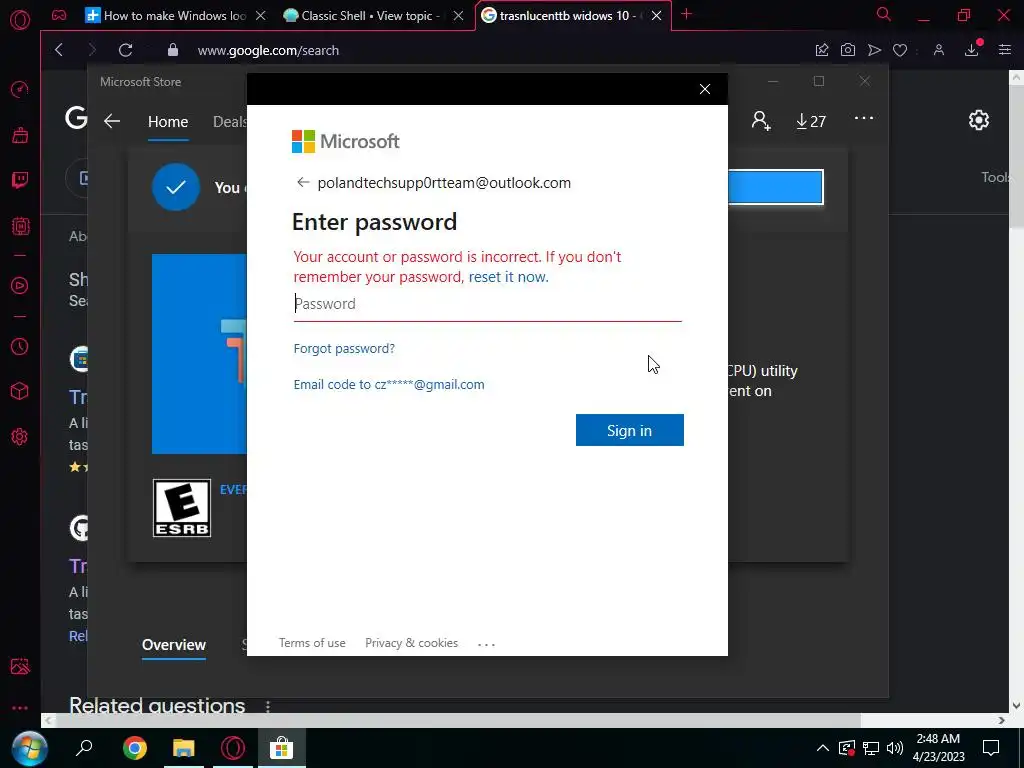Open Opera downloads icon
The height and width of the screenshot is (768, 1024).
(972, 50)
